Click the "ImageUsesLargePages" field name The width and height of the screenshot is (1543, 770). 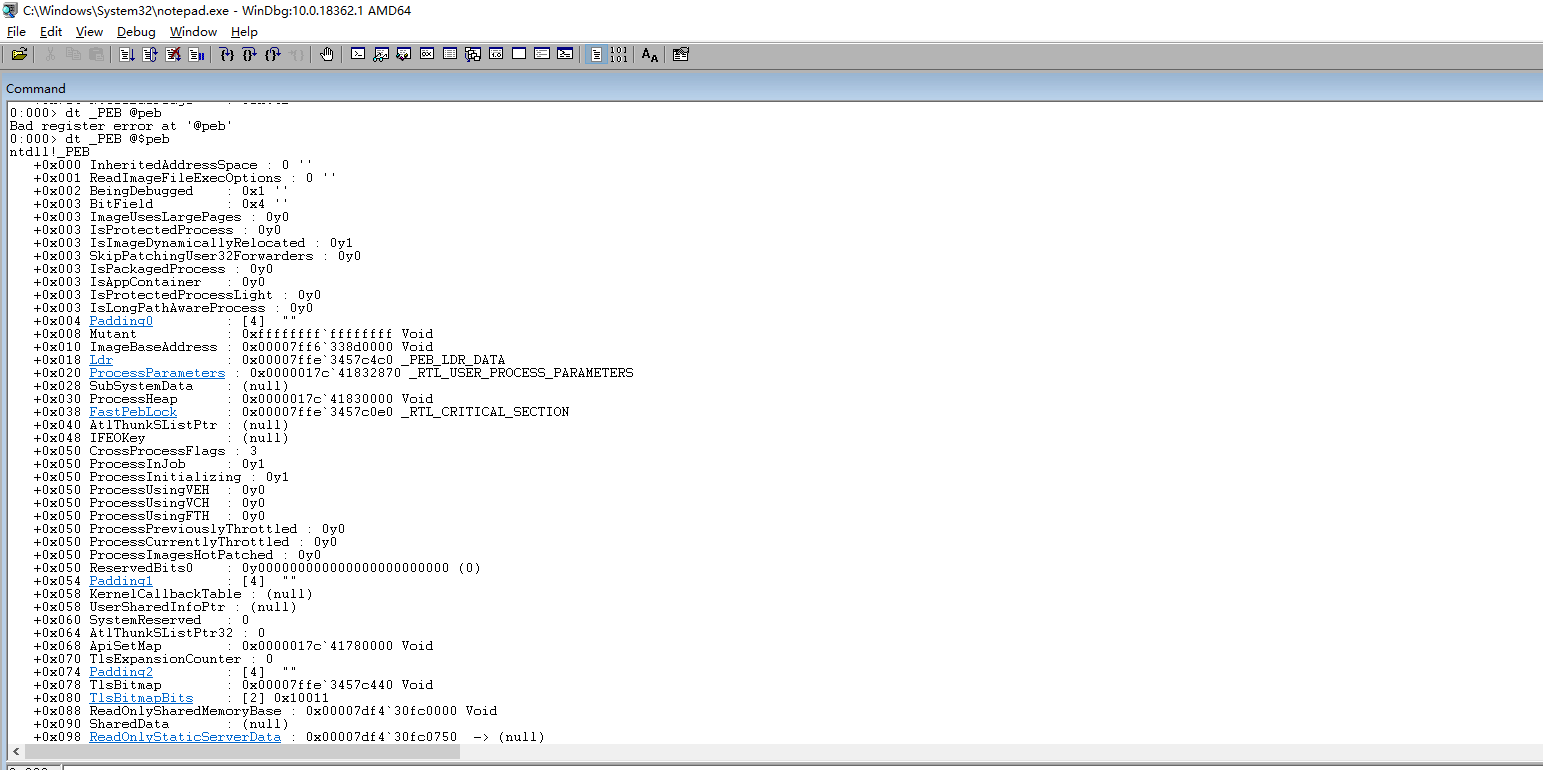tap(165, 217)
